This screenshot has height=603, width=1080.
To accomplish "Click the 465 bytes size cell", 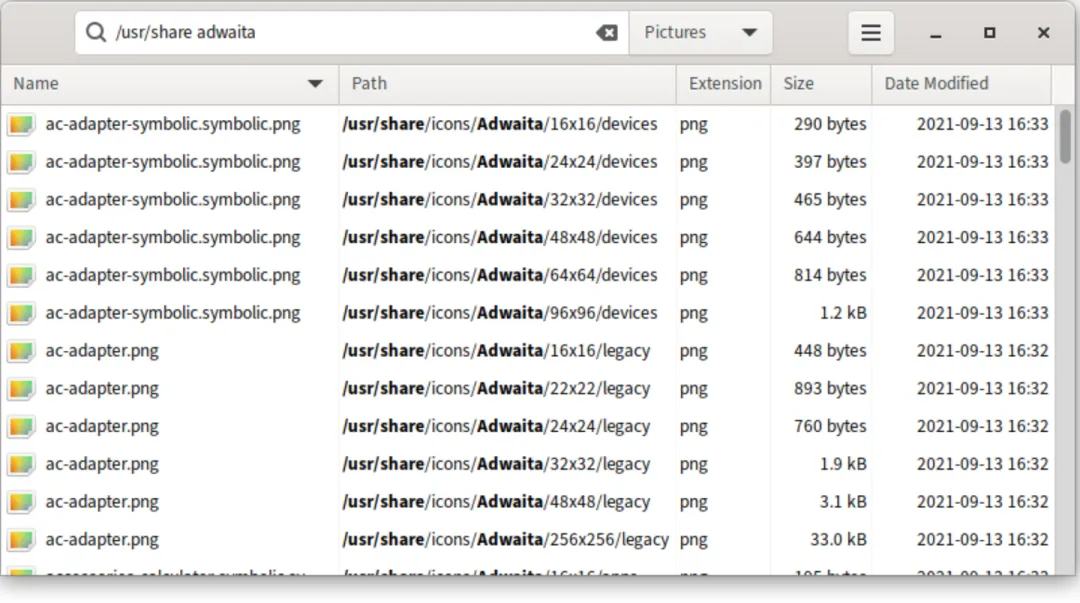I will pos(830,200).
